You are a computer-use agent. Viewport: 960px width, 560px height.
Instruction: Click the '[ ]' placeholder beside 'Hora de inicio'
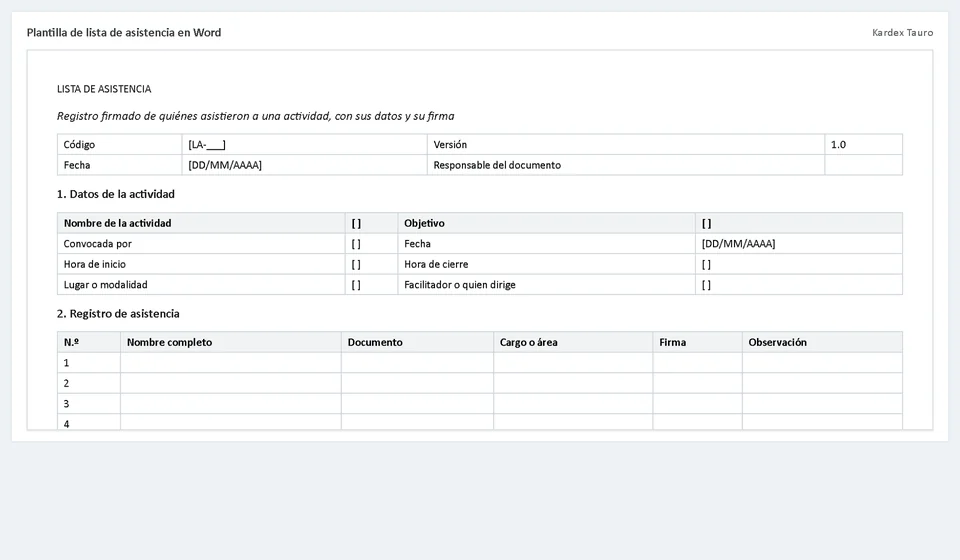pos(356,264)
